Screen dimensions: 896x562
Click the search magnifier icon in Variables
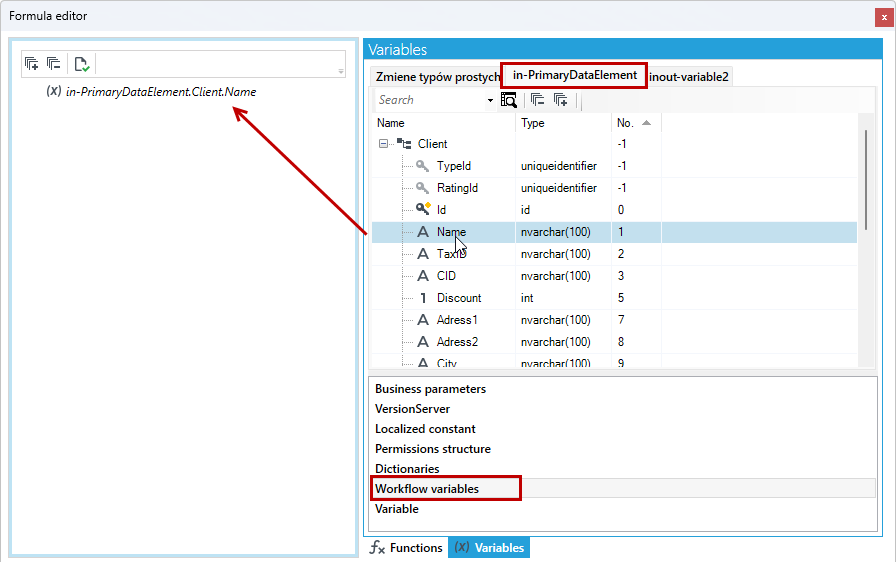[509, 100]
